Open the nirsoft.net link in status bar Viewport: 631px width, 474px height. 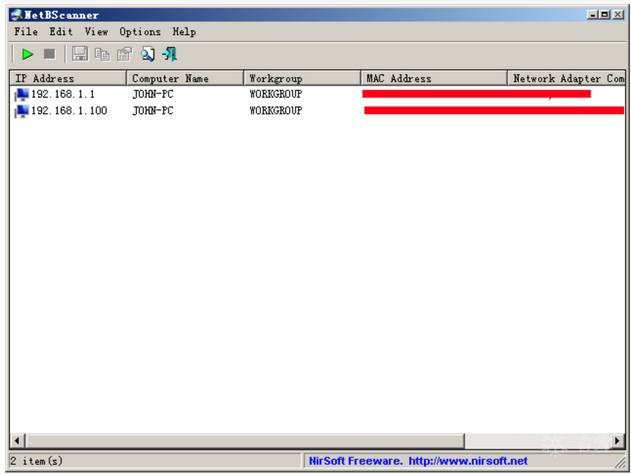(x=468, y=461)
